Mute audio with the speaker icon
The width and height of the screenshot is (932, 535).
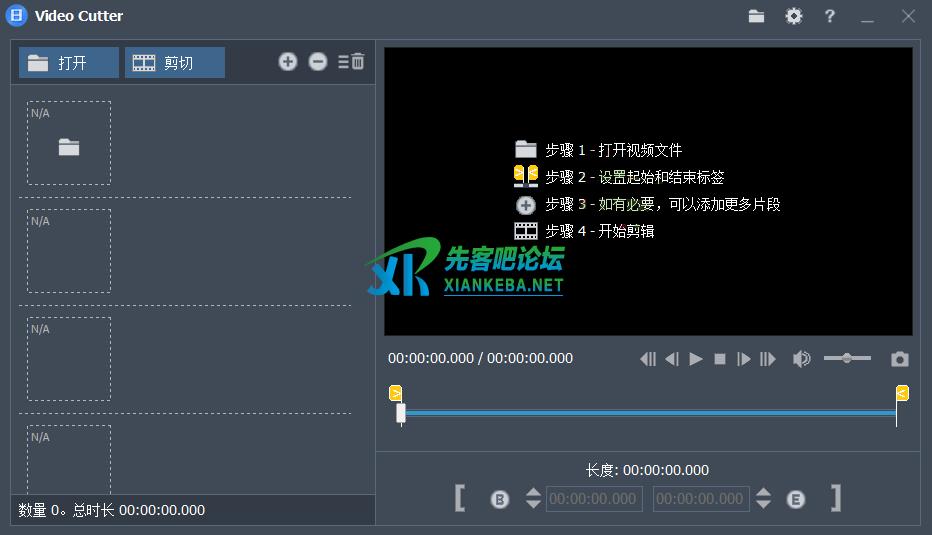pyautogui.click(x=801, y=359)
